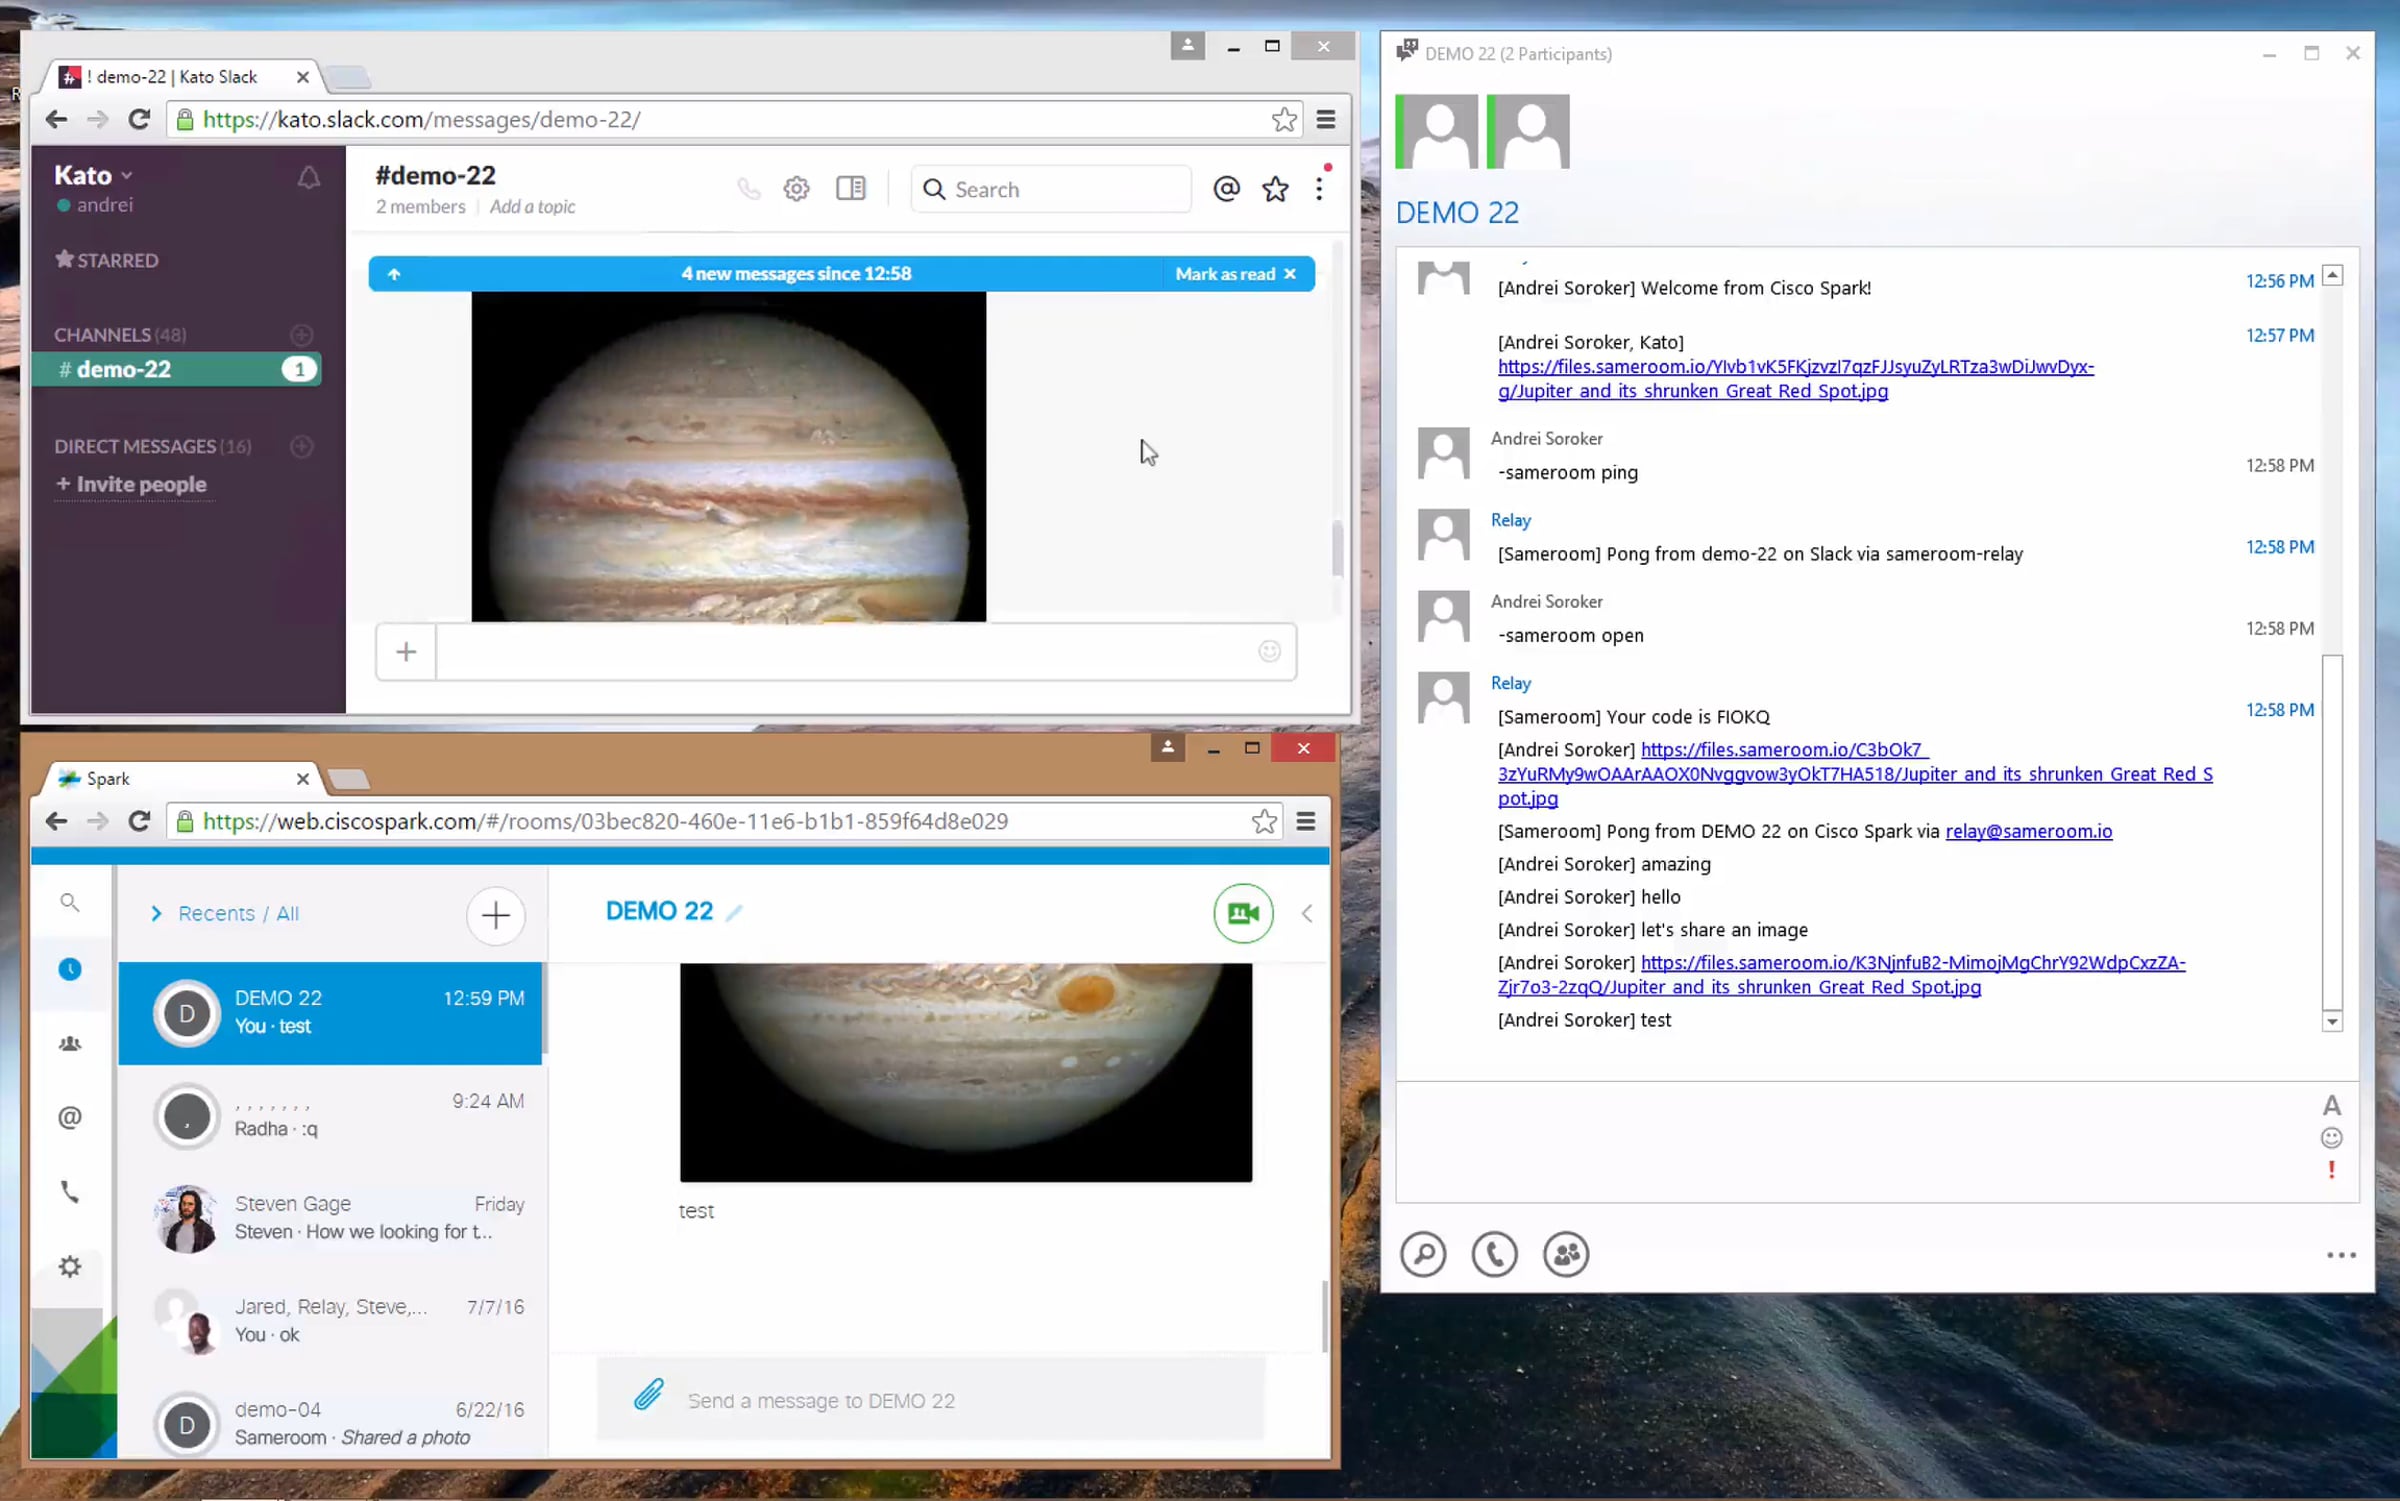Open Radha conversation in Spark list

[x=330, y=1116]
